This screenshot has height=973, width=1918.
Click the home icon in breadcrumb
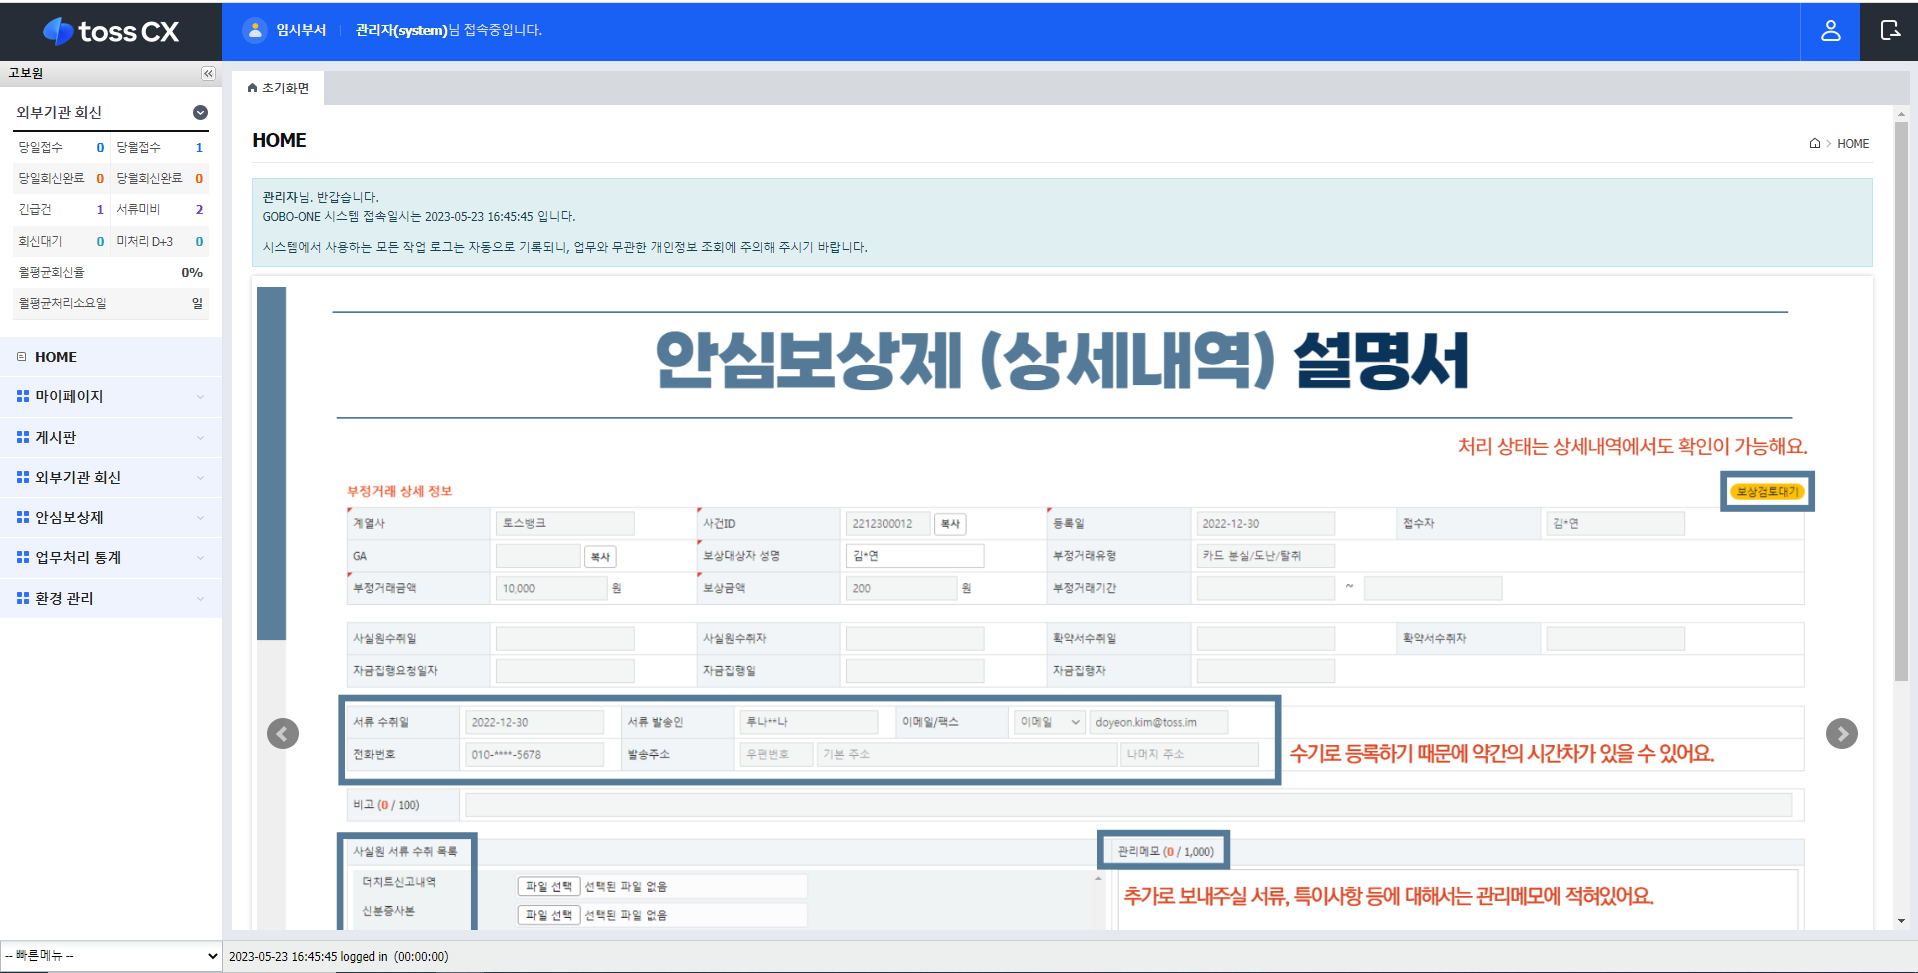pyautogui.click(x=1814, y=144)
